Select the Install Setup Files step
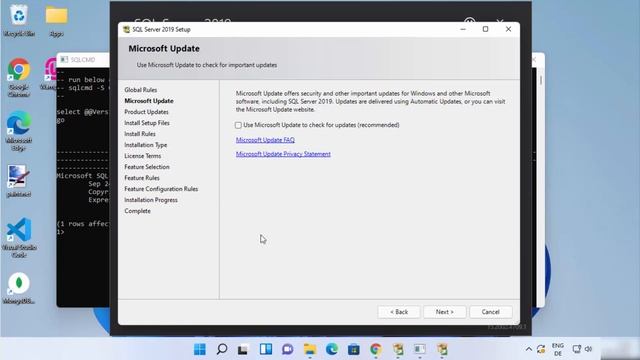 coord(147,123)
